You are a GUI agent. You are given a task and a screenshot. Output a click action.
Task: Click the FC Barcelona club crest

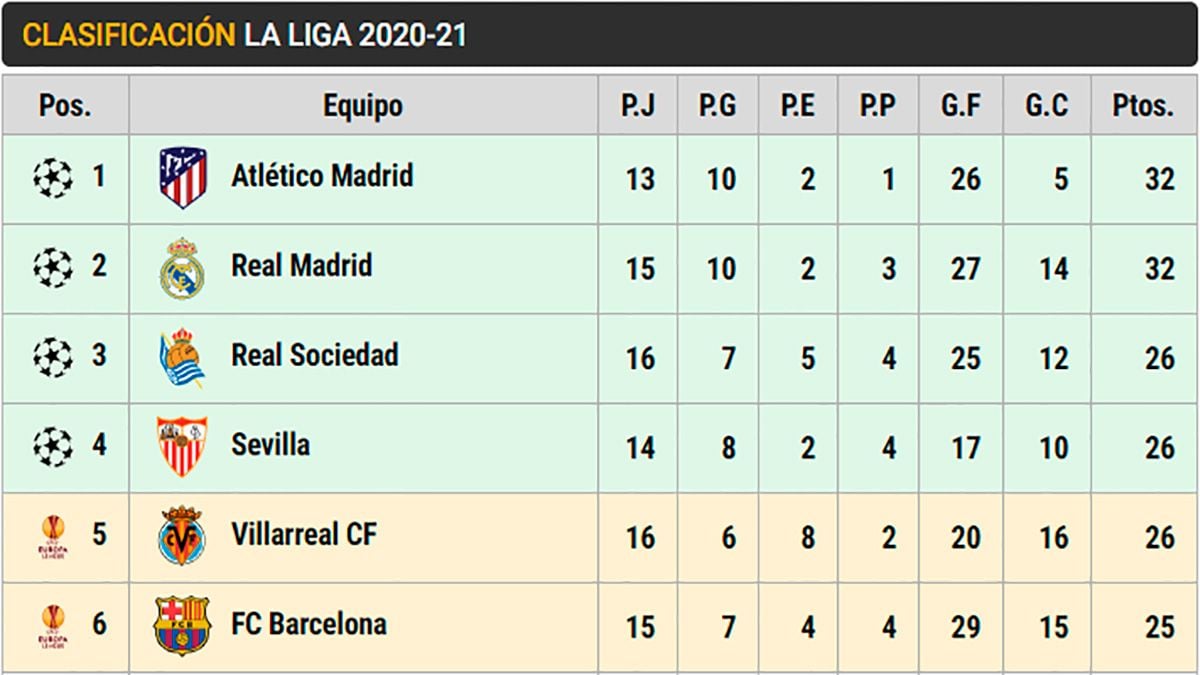(182, 625)
